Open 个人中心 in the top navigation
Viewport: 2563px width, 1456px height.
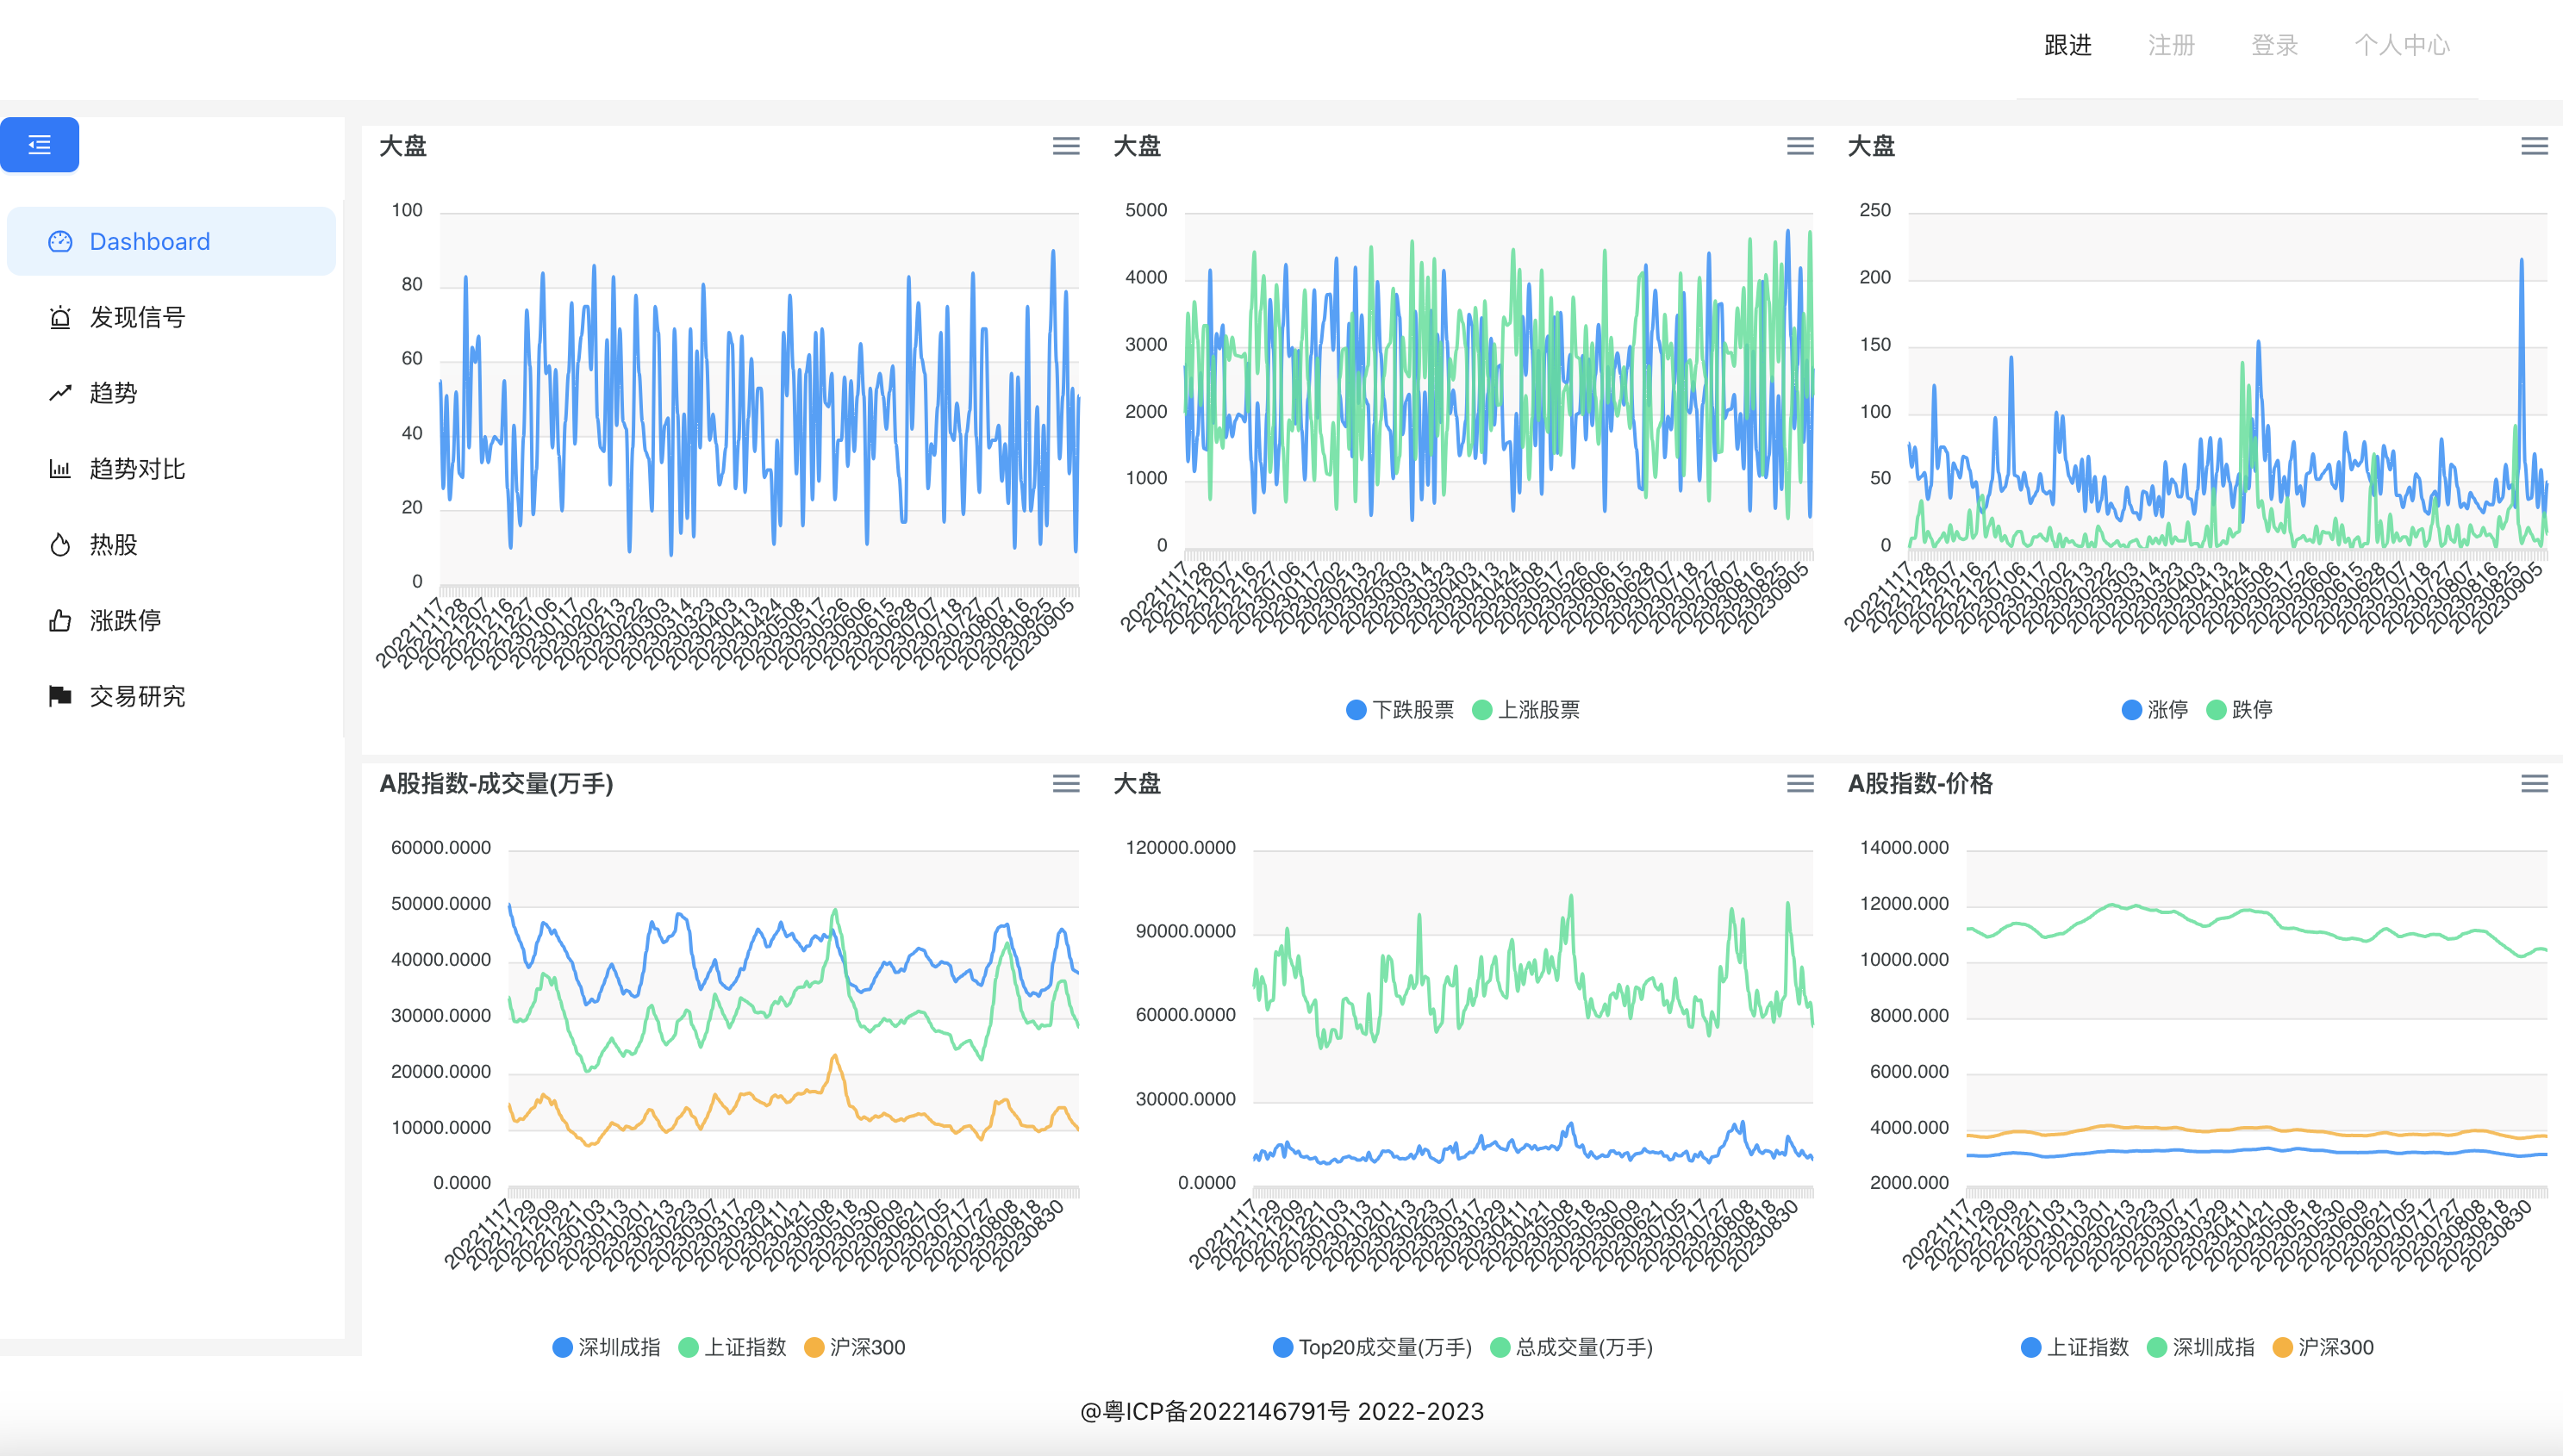pos(2401,45)
